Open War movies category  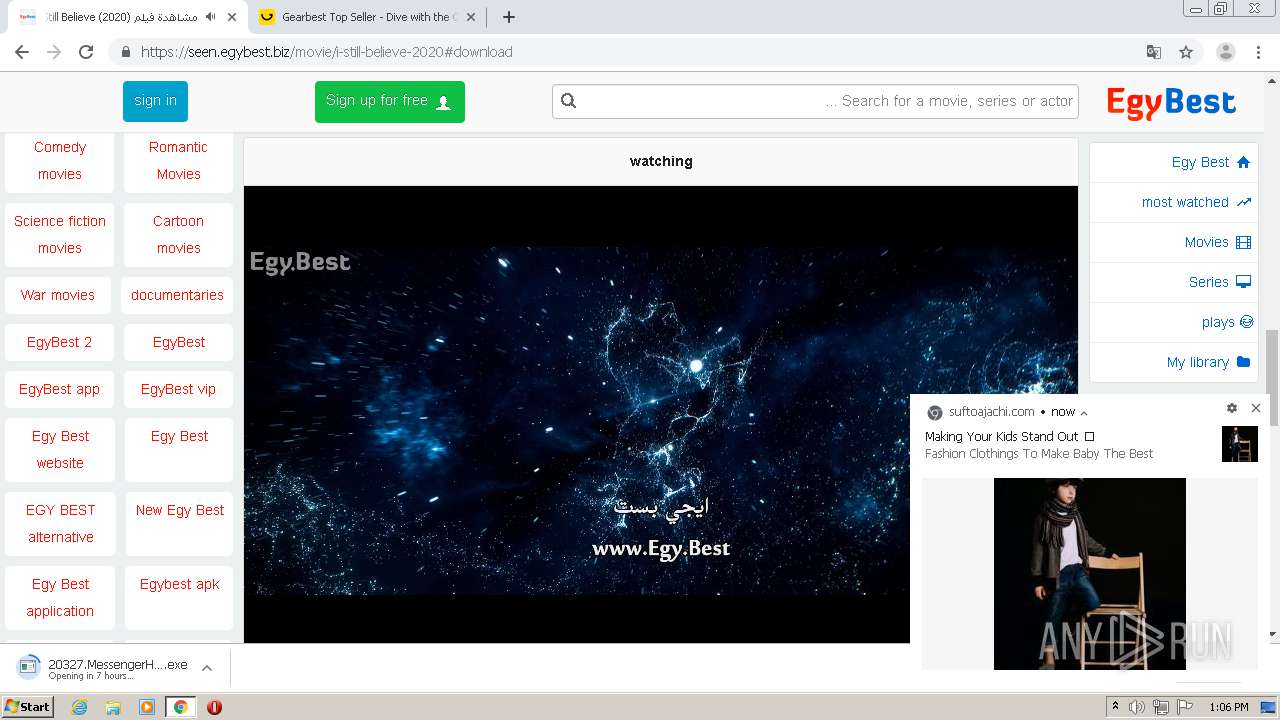(58, 295)
